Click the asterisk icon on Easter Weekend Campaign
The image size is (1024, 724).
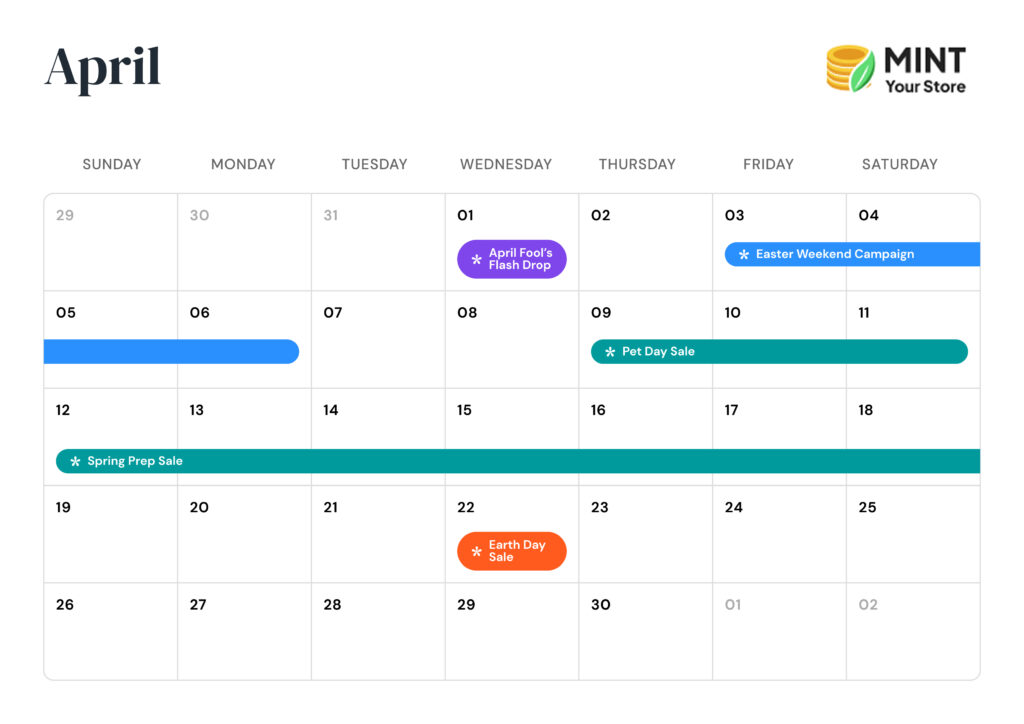point(743,255)
